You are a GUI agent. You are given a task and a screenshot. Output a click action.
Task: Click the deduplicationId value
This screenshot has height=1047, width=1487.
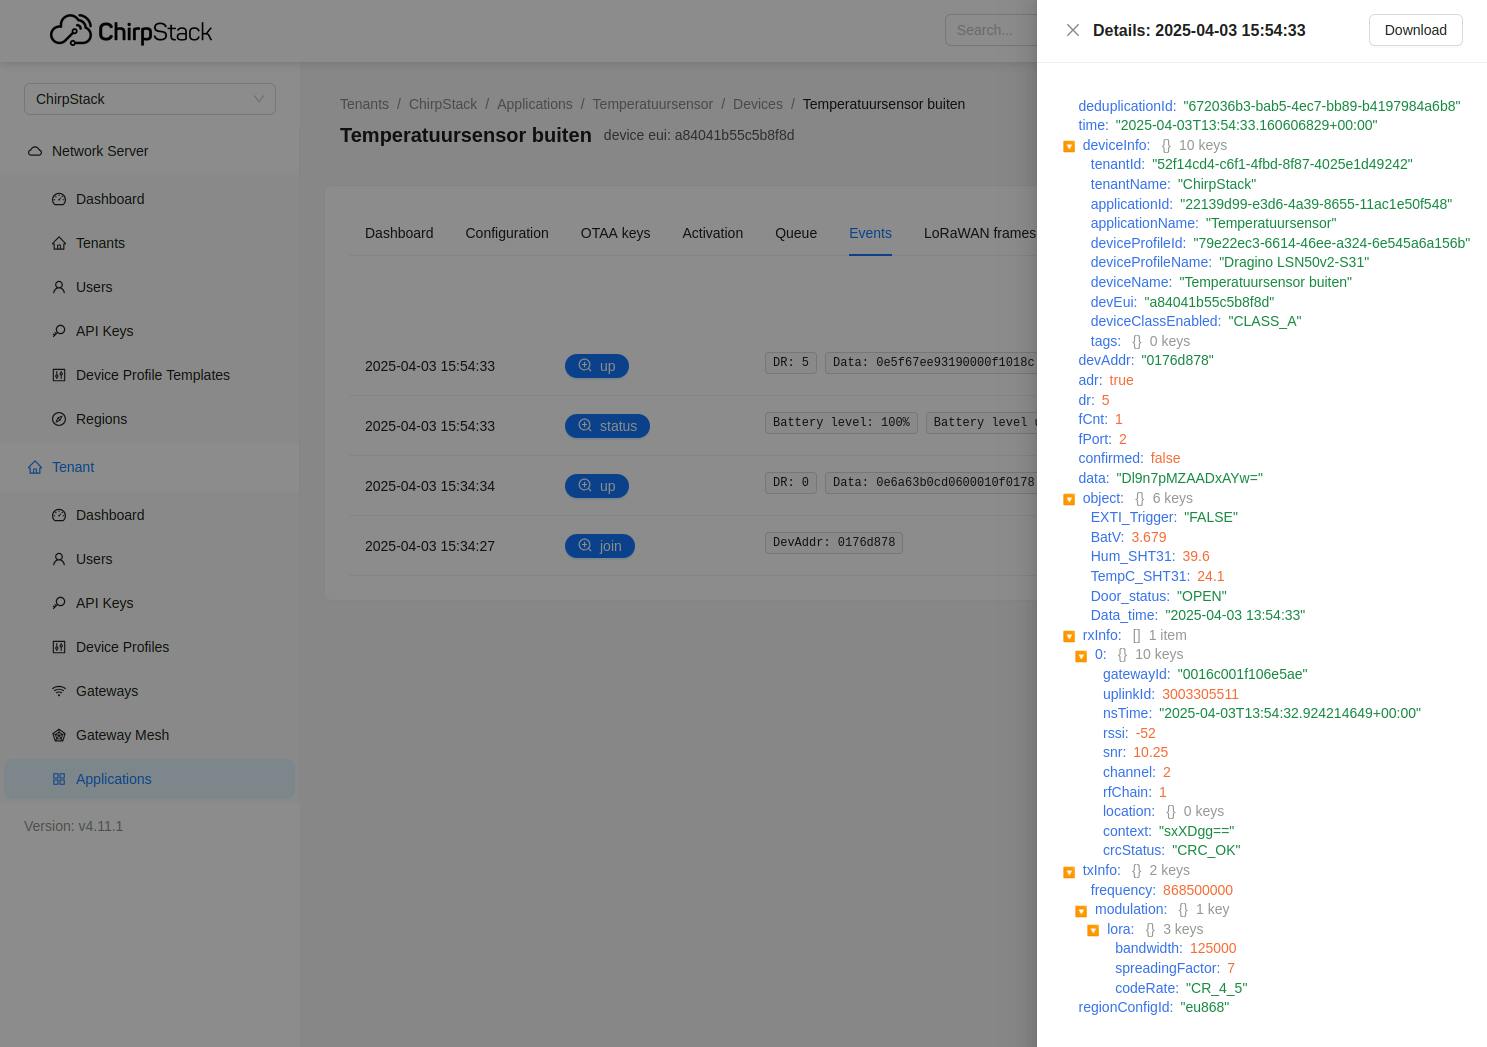(x=1322, y=106)
